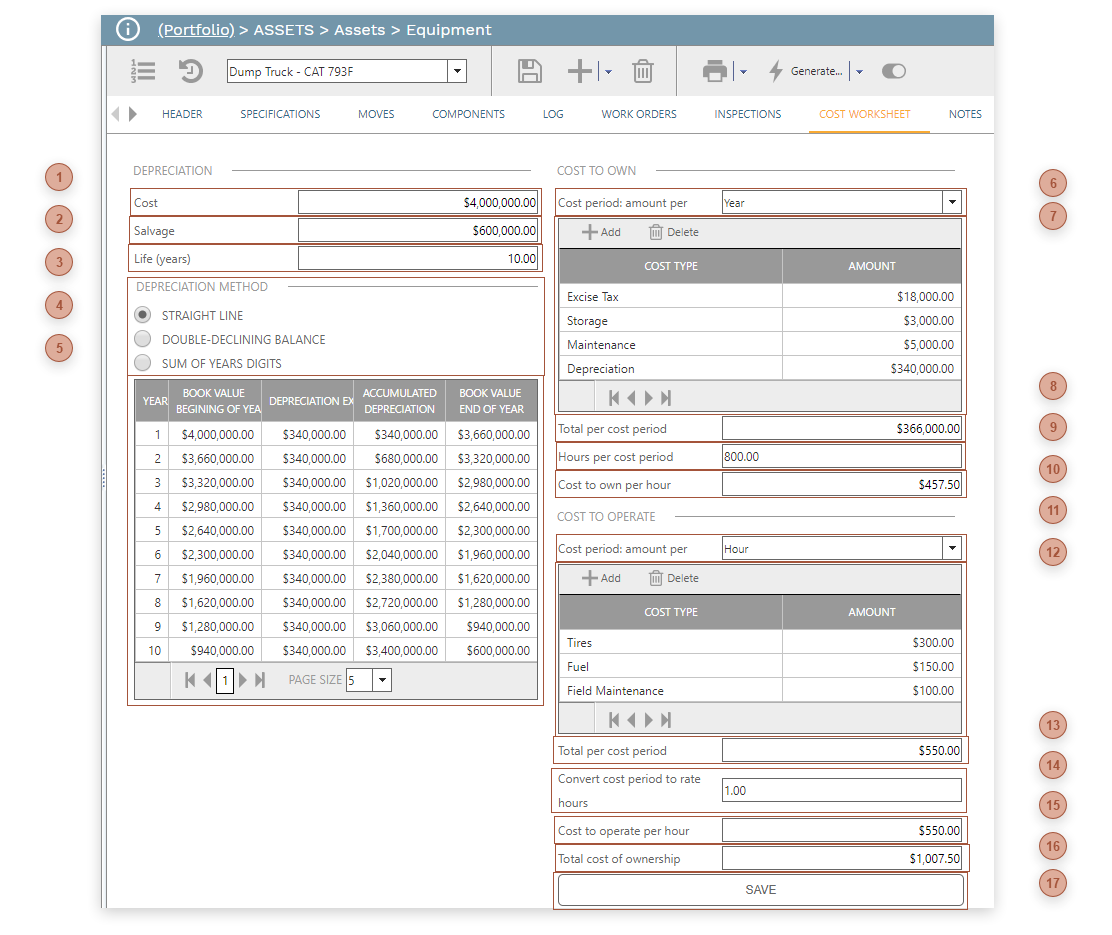The image size is (1112, 935).
Task: Toggle the switch at the toolbar's right end
Action: click(x=893, y=71)
